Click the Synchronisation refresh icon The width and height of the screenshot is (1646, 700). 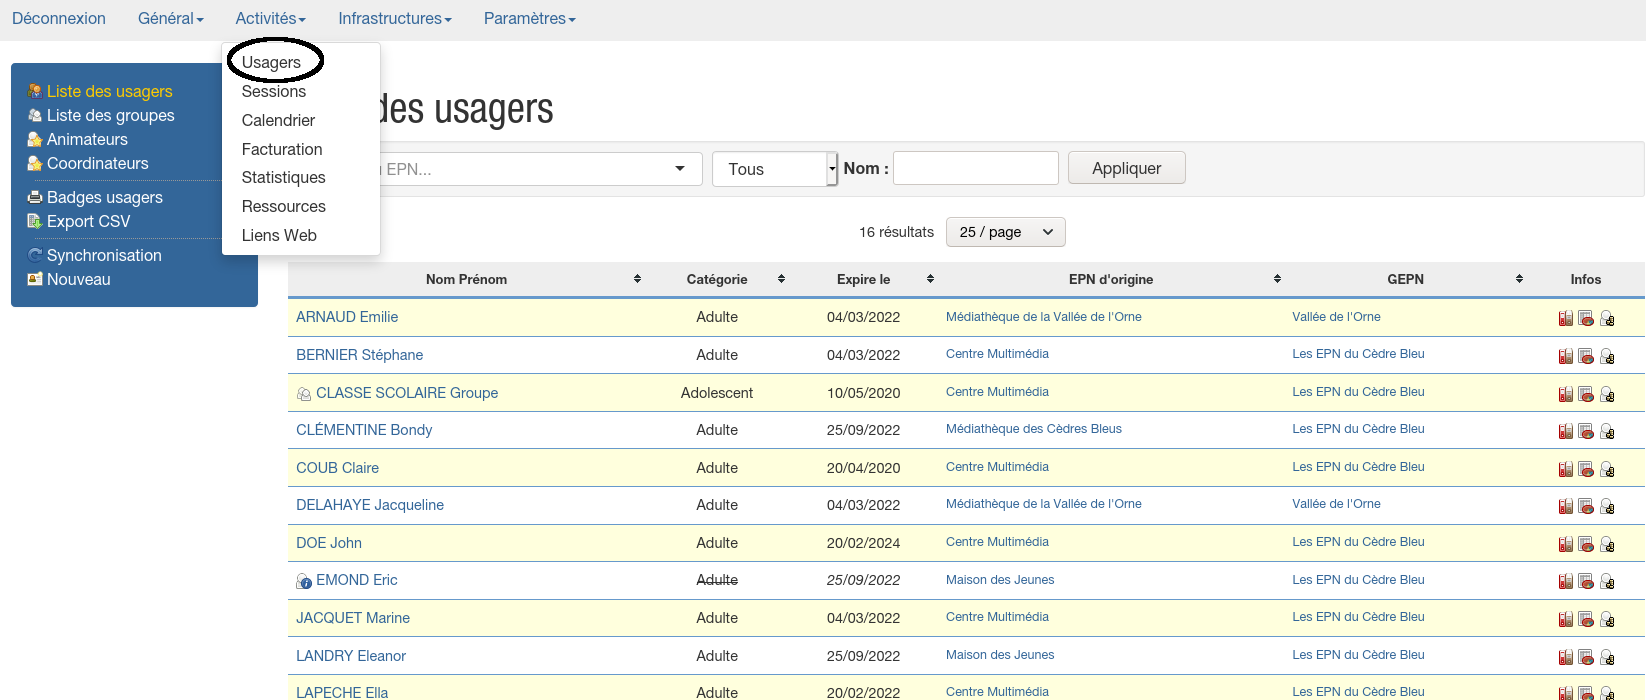click(x=35, y=256)
